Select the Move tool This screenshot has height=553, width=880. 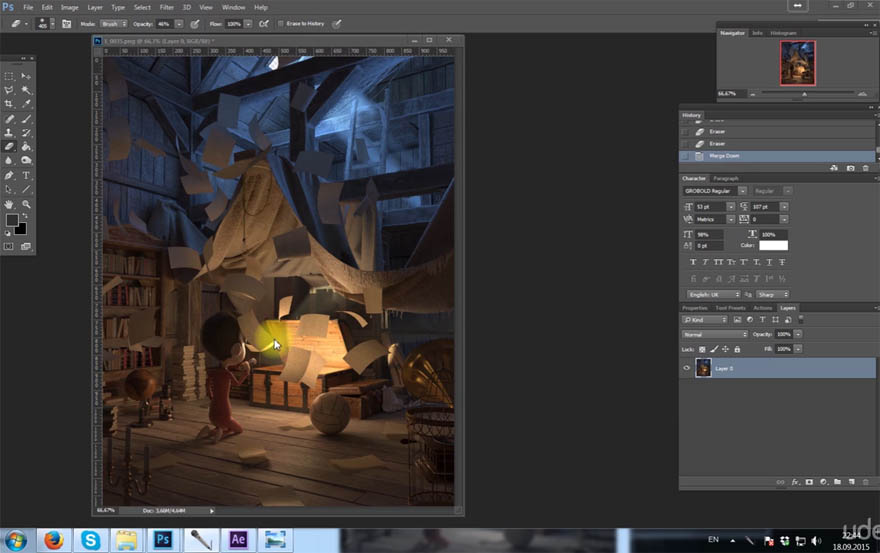click(26, 76)
